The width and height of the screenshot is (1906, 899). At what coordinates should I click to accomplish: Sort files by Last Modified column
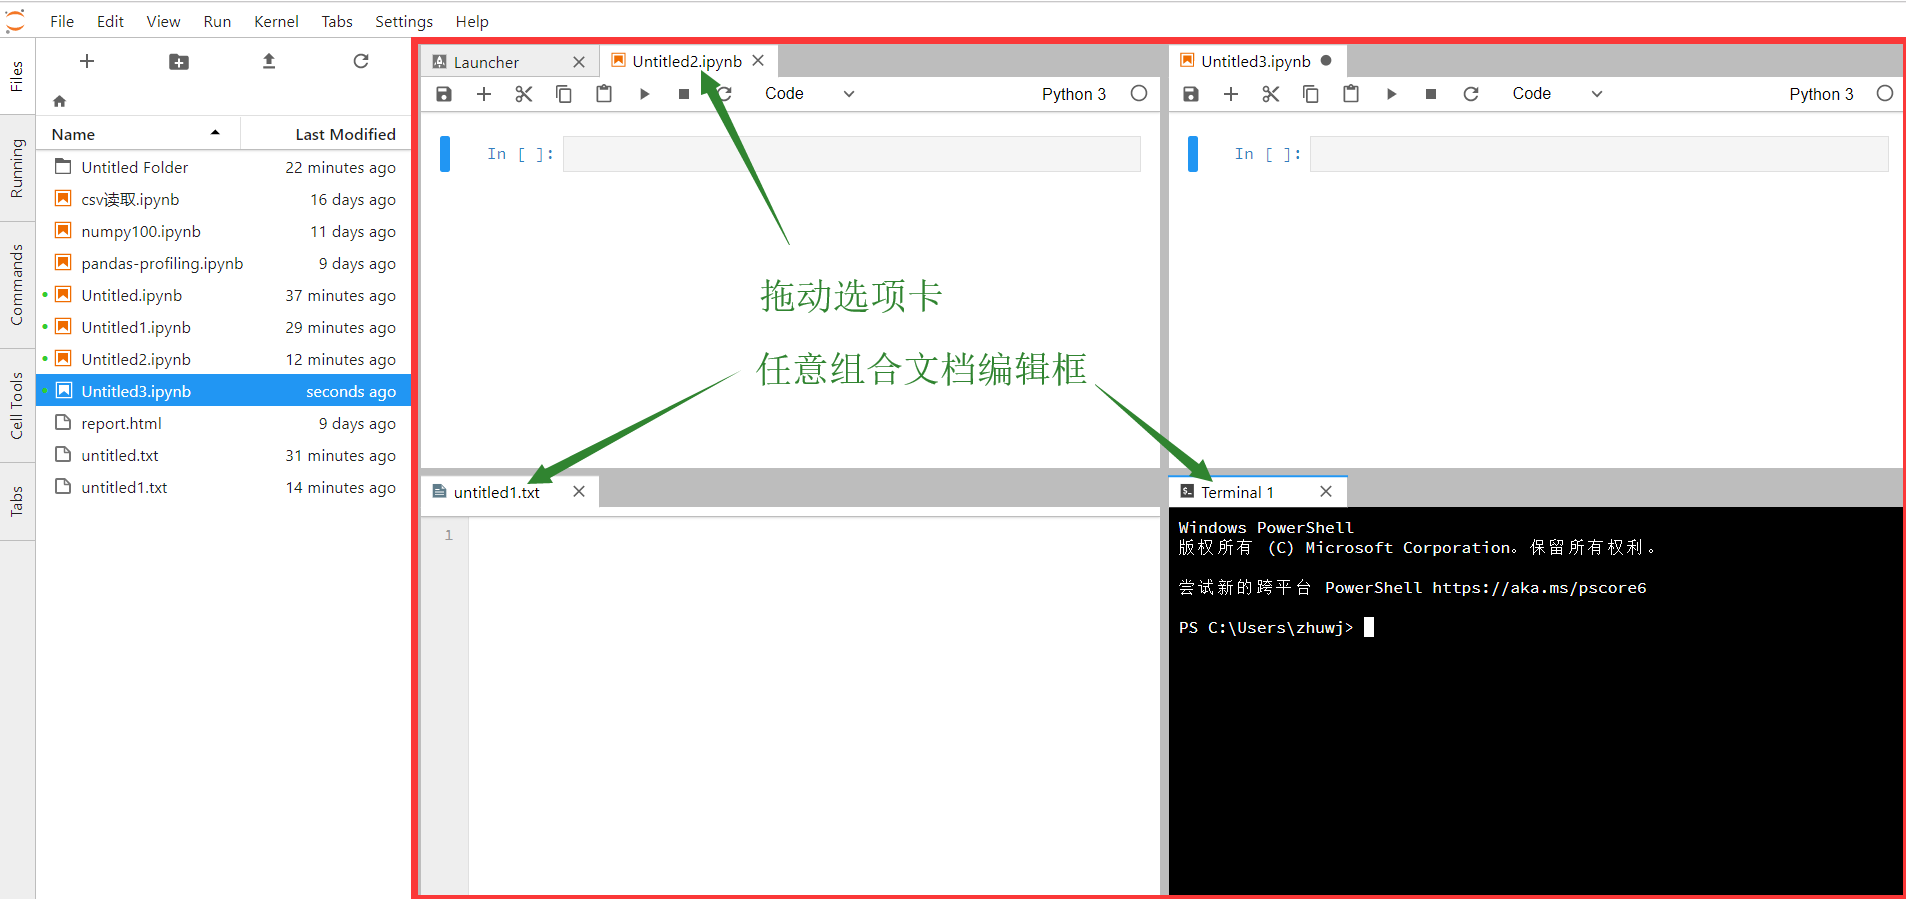coord(326,134)
